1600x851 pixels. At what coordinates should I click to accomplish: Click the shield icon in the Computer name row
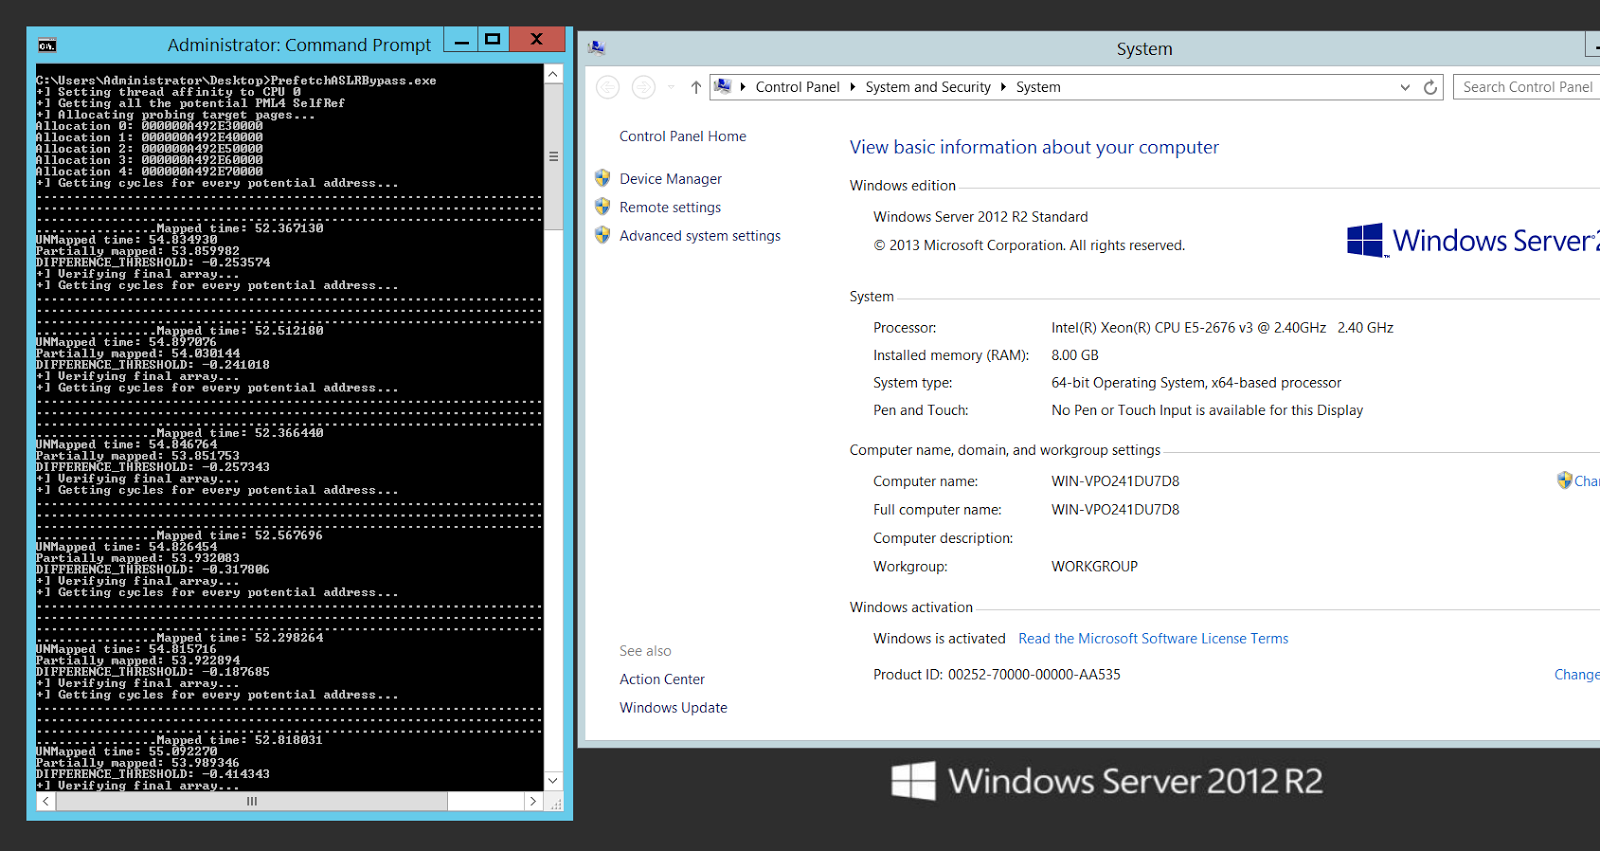tap(1565, 480)
